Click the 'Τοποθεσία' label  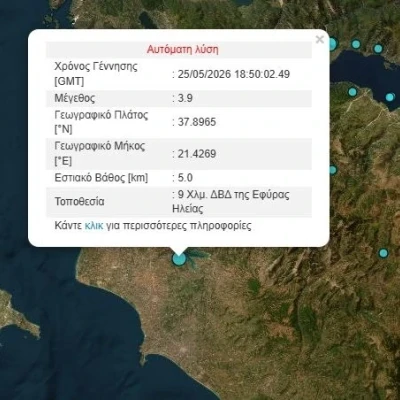pos(79,201)
